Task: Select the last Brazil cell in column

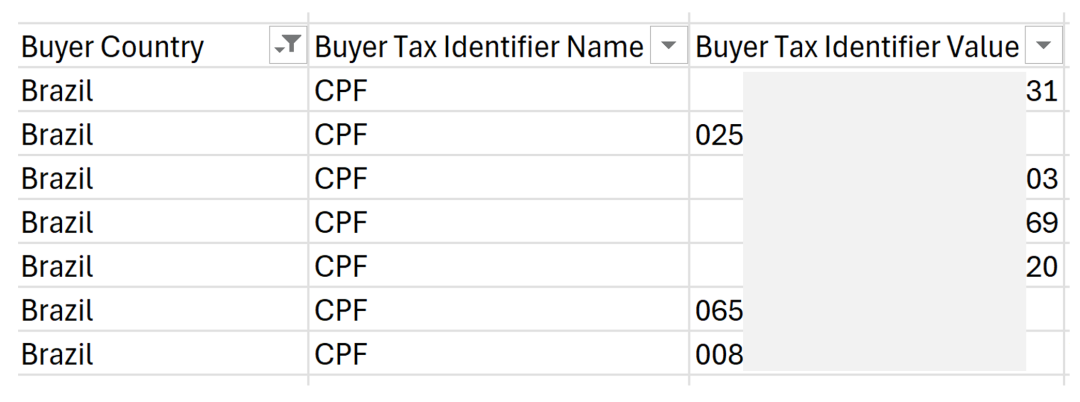Action: pyautogui.click(x=163, y=355)
